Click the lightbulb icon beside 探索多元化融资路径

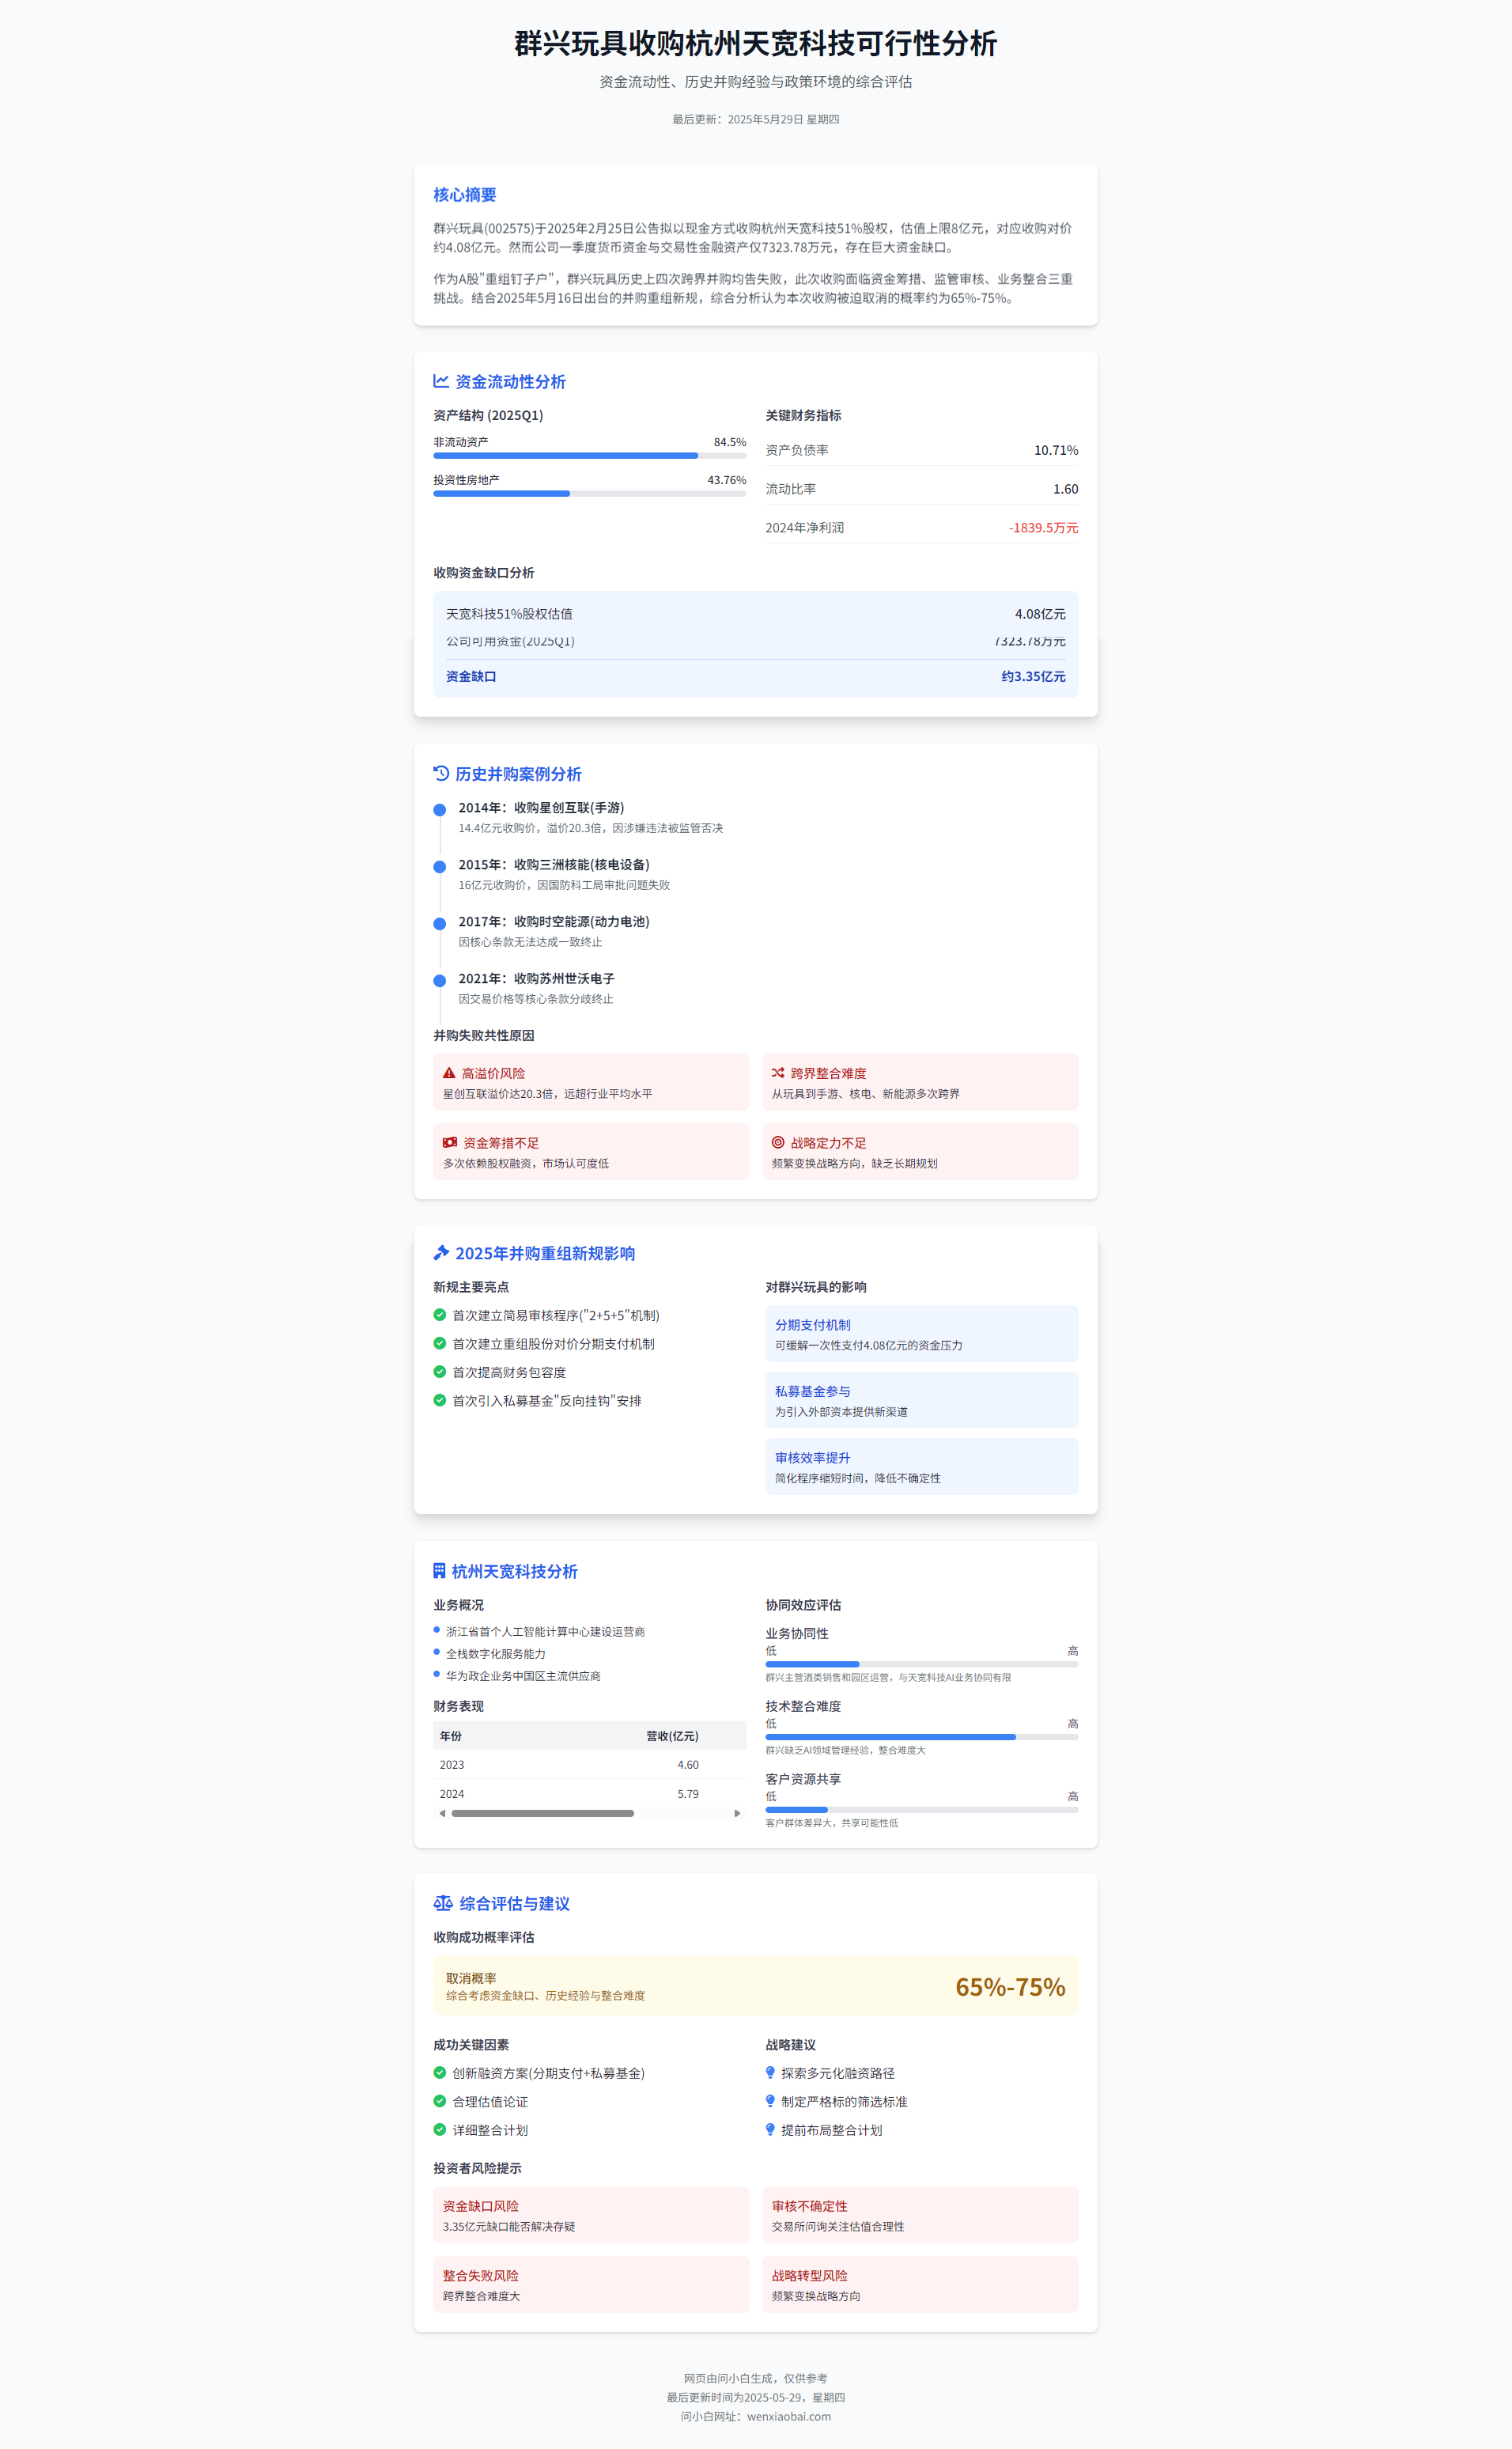tap(770, 2073)
